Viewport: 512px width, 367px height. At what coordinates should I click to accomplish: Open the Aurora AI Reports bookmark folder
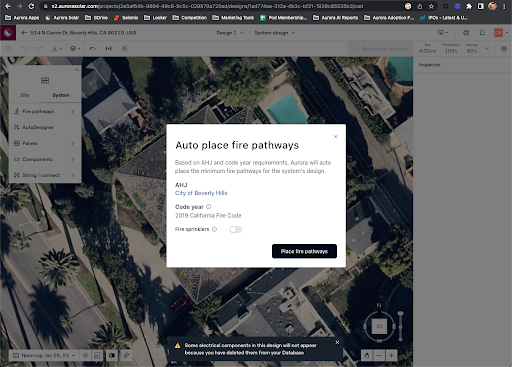335,18
